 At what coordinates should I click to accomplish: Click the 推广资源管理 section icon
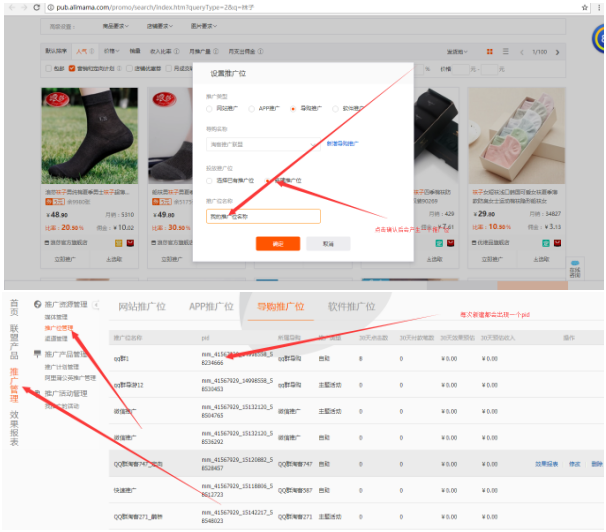(39, 304)
